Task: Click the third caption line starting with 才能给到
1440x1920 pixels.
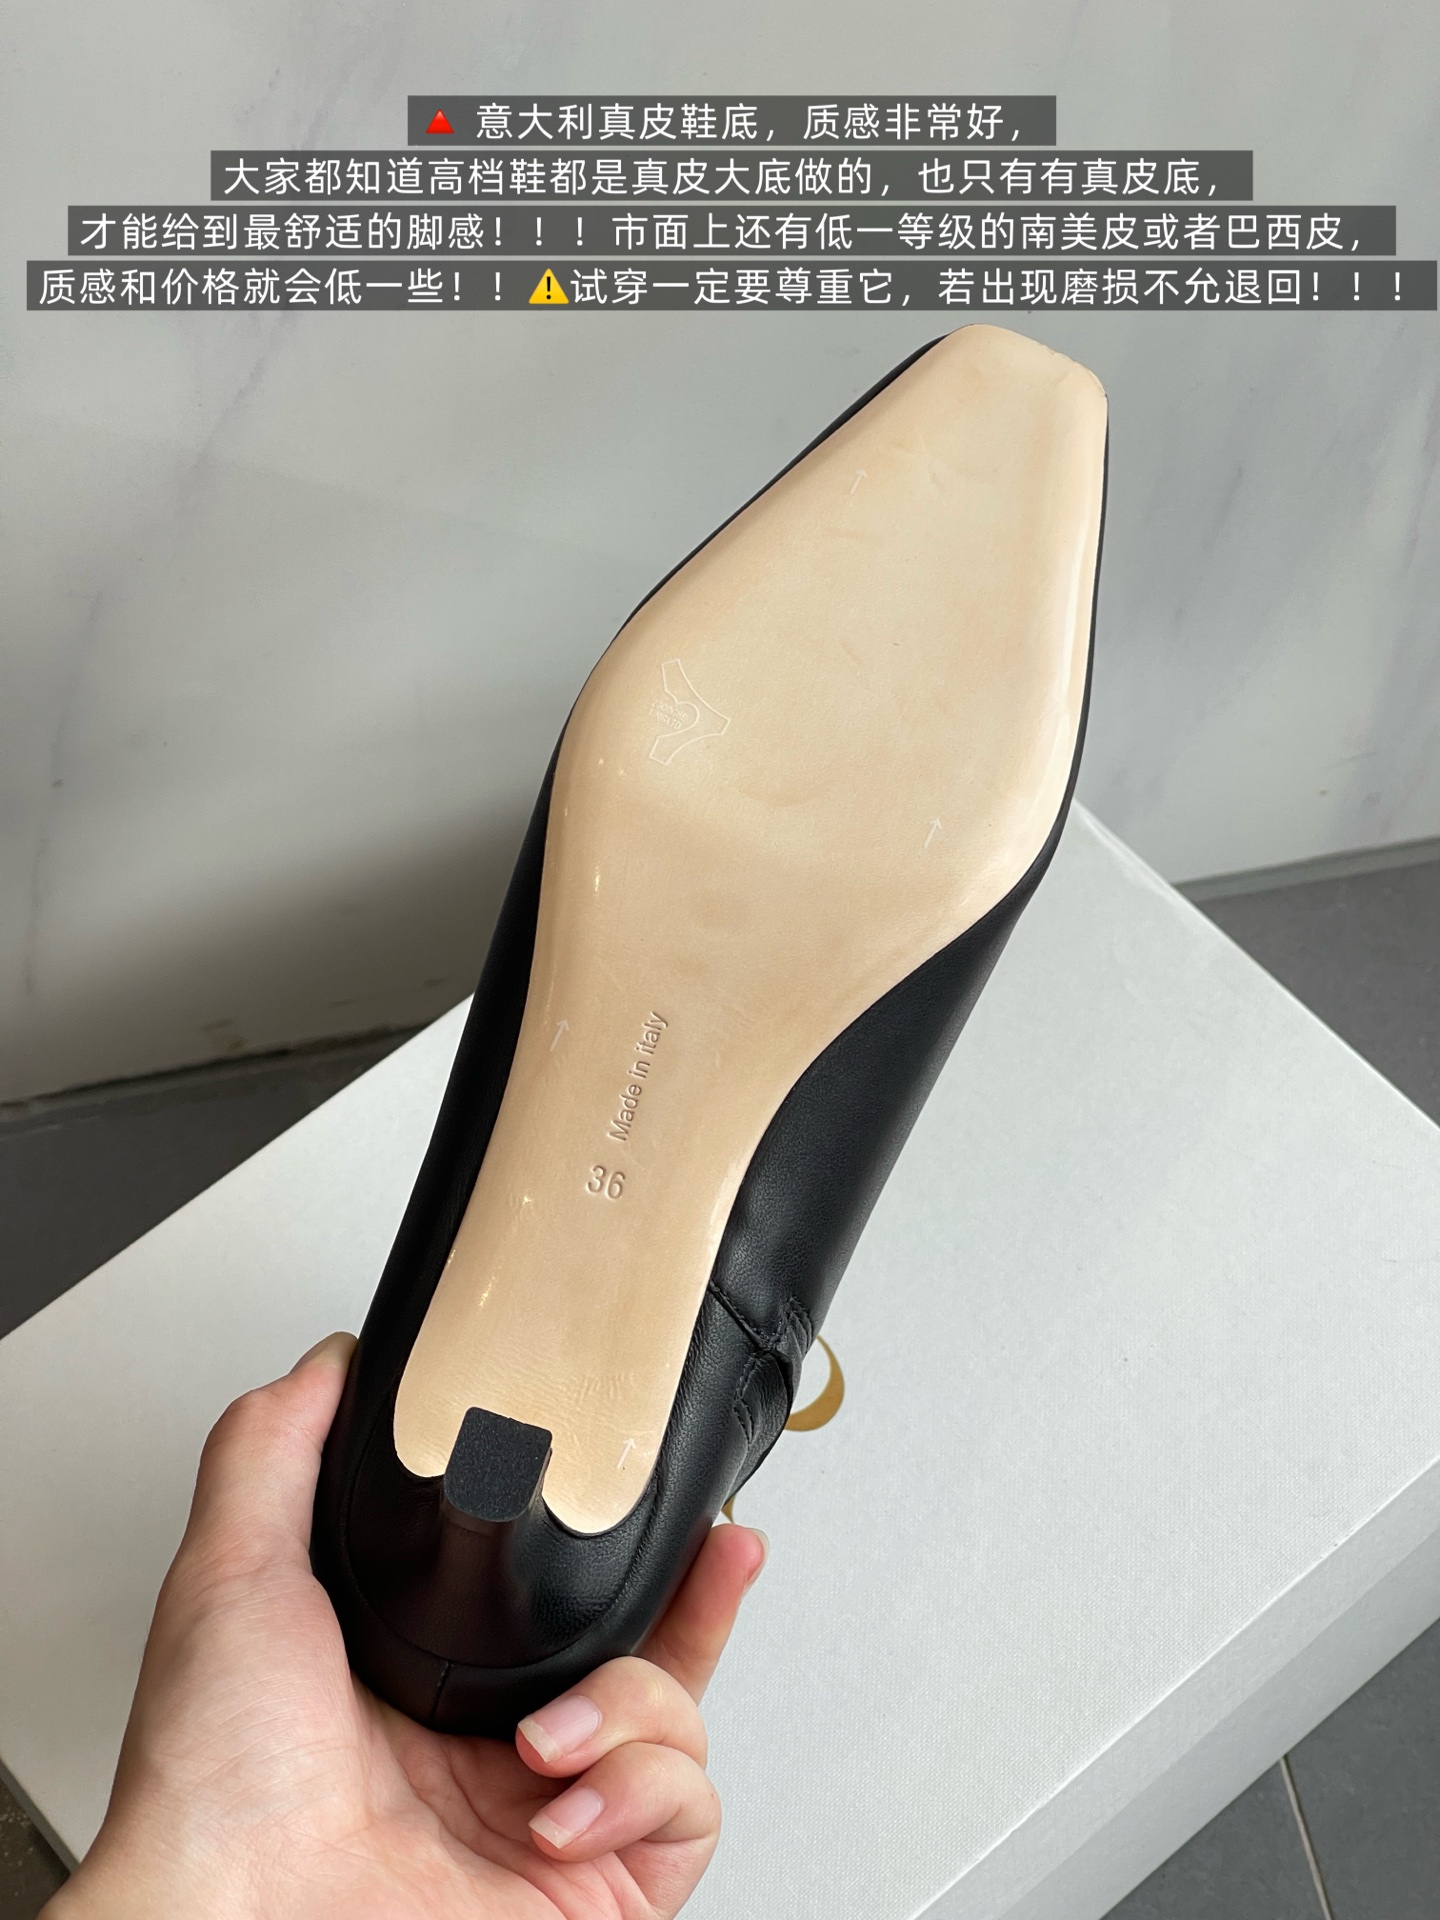Action: pyautogui.click(x=730, y=234)
